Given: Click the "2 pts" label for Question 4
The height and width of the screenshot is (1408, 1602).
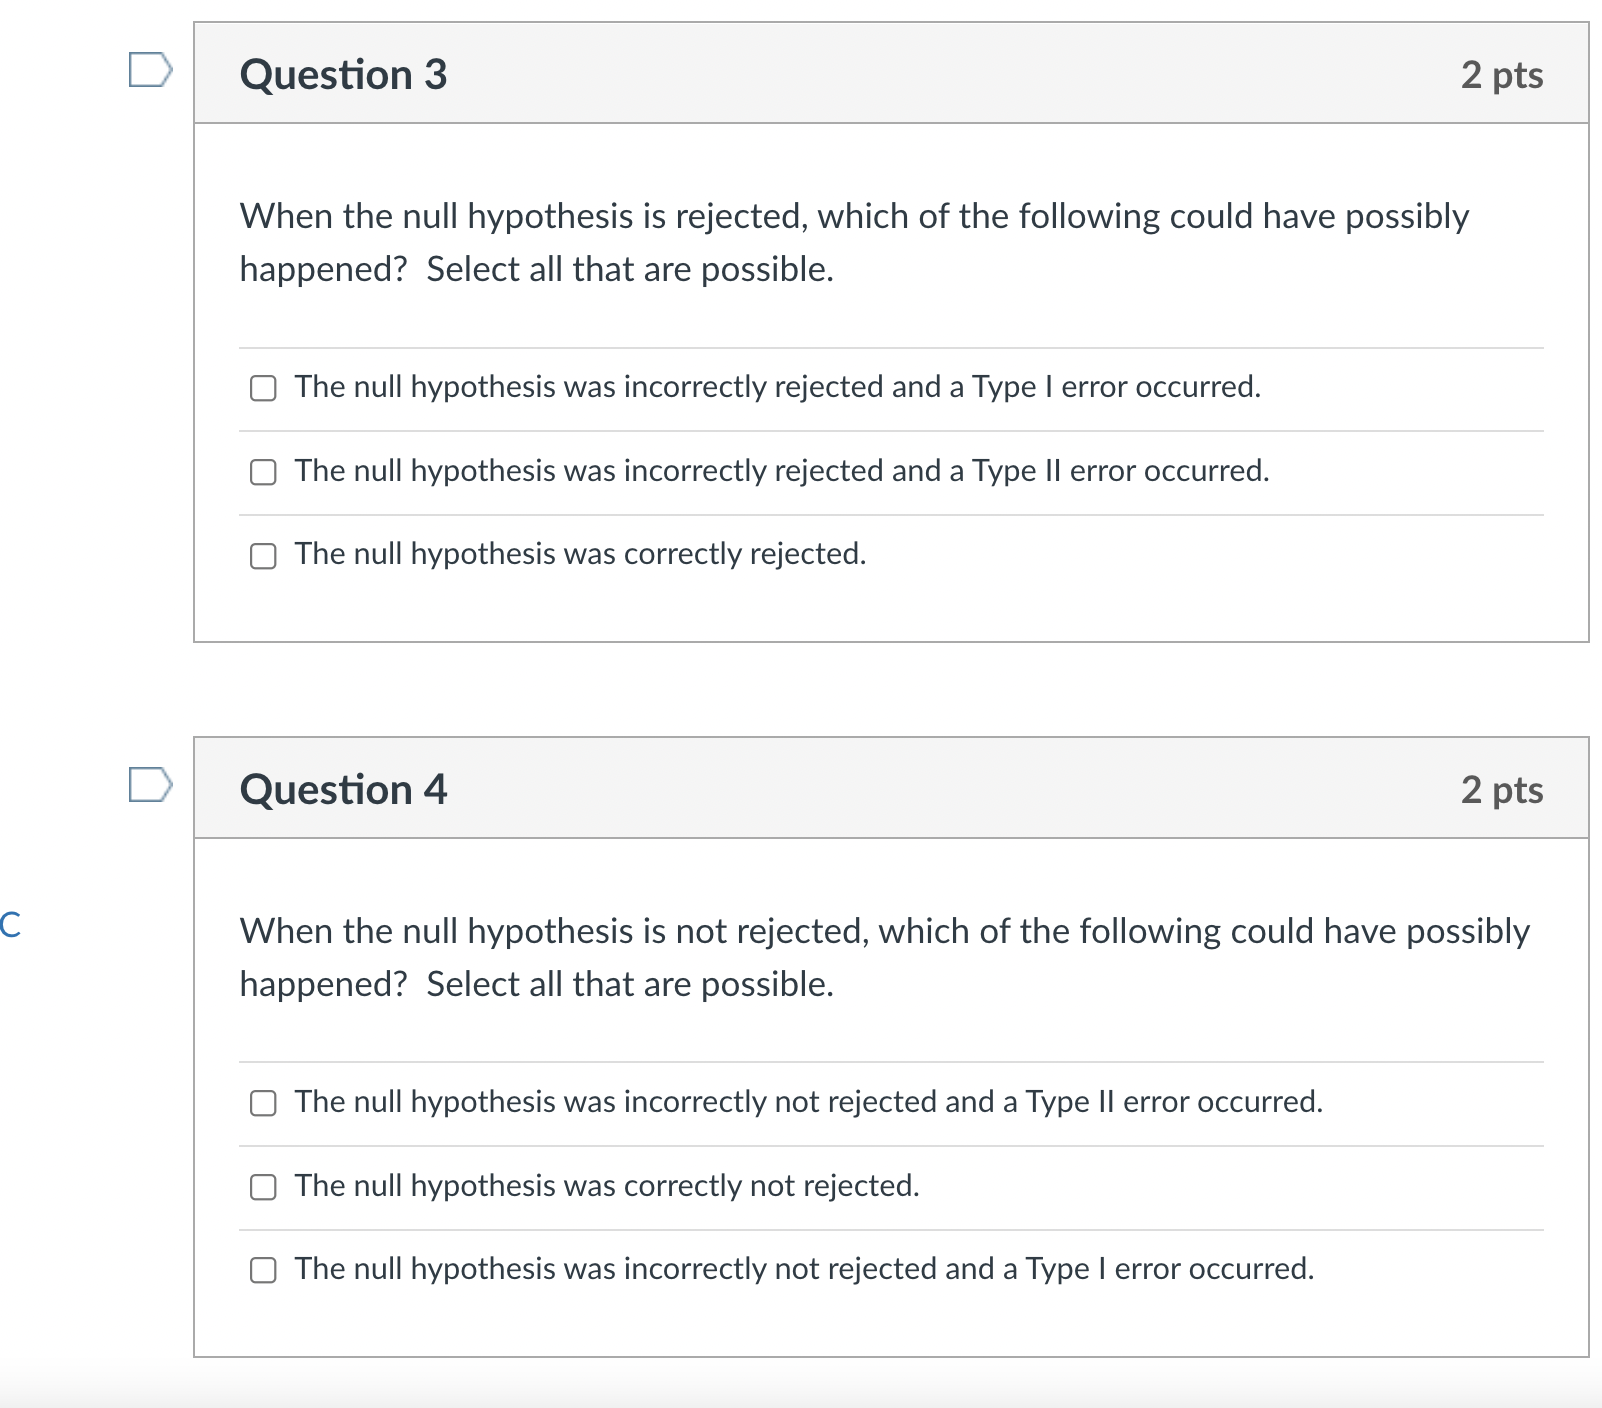Looking at the screenshot, I should [x=1501, y=789].
